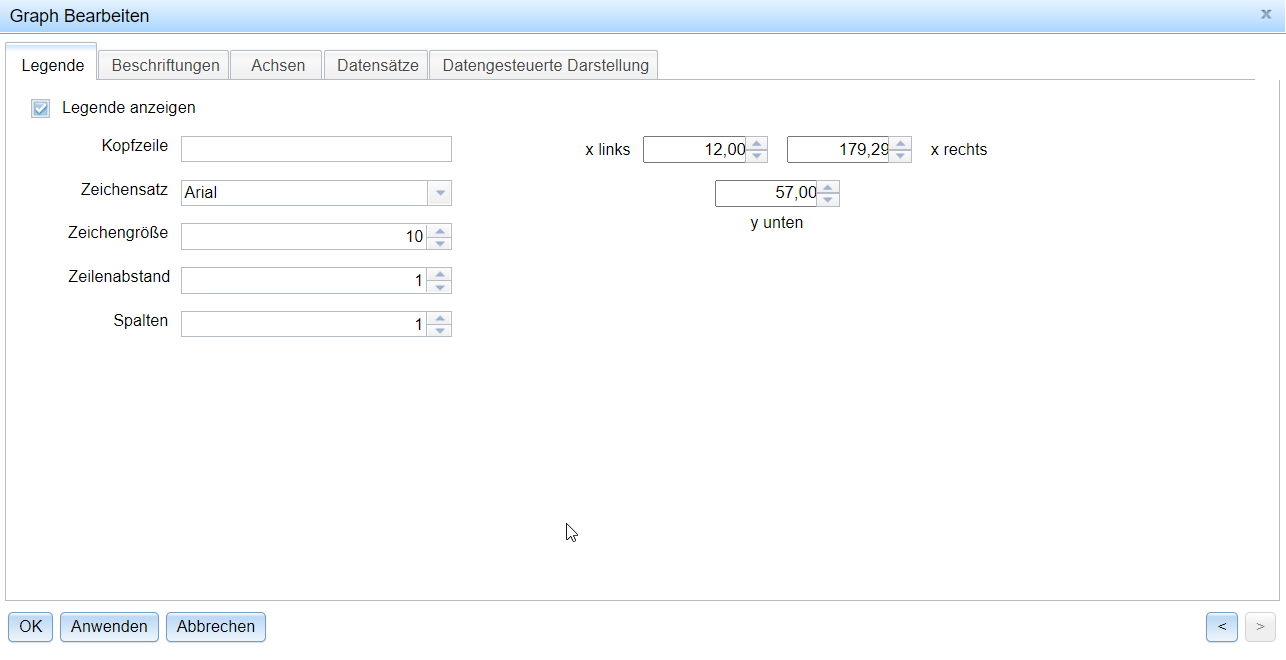The image size is (1286, 660).
Task: Click the previous arrow button
Action: (x=1222, y=627)
